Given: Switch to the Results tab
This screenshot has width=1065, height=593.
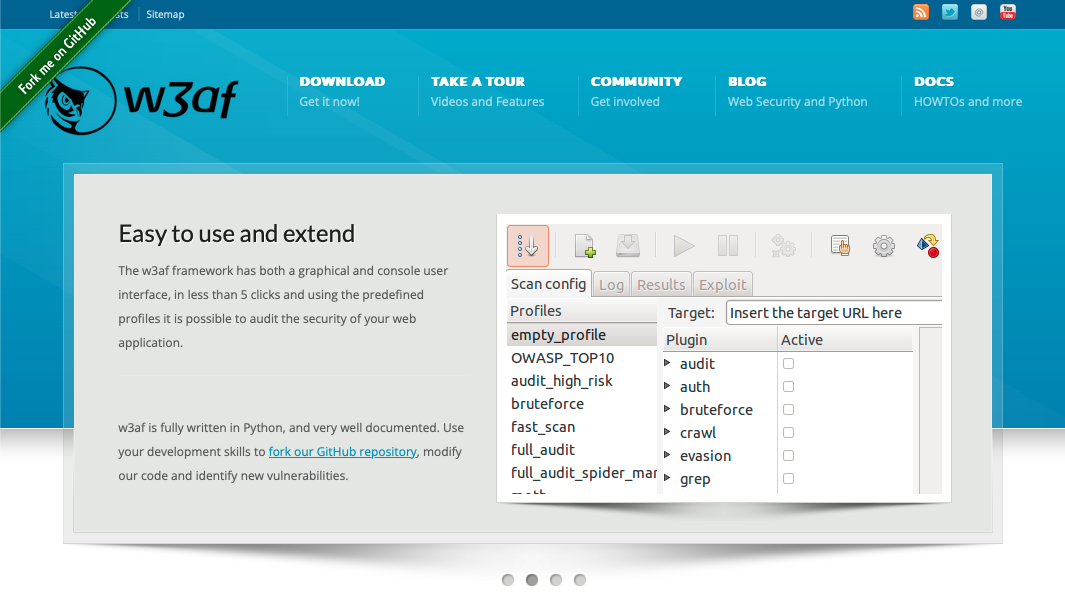Looking at the screenshot, I should 661,285.
